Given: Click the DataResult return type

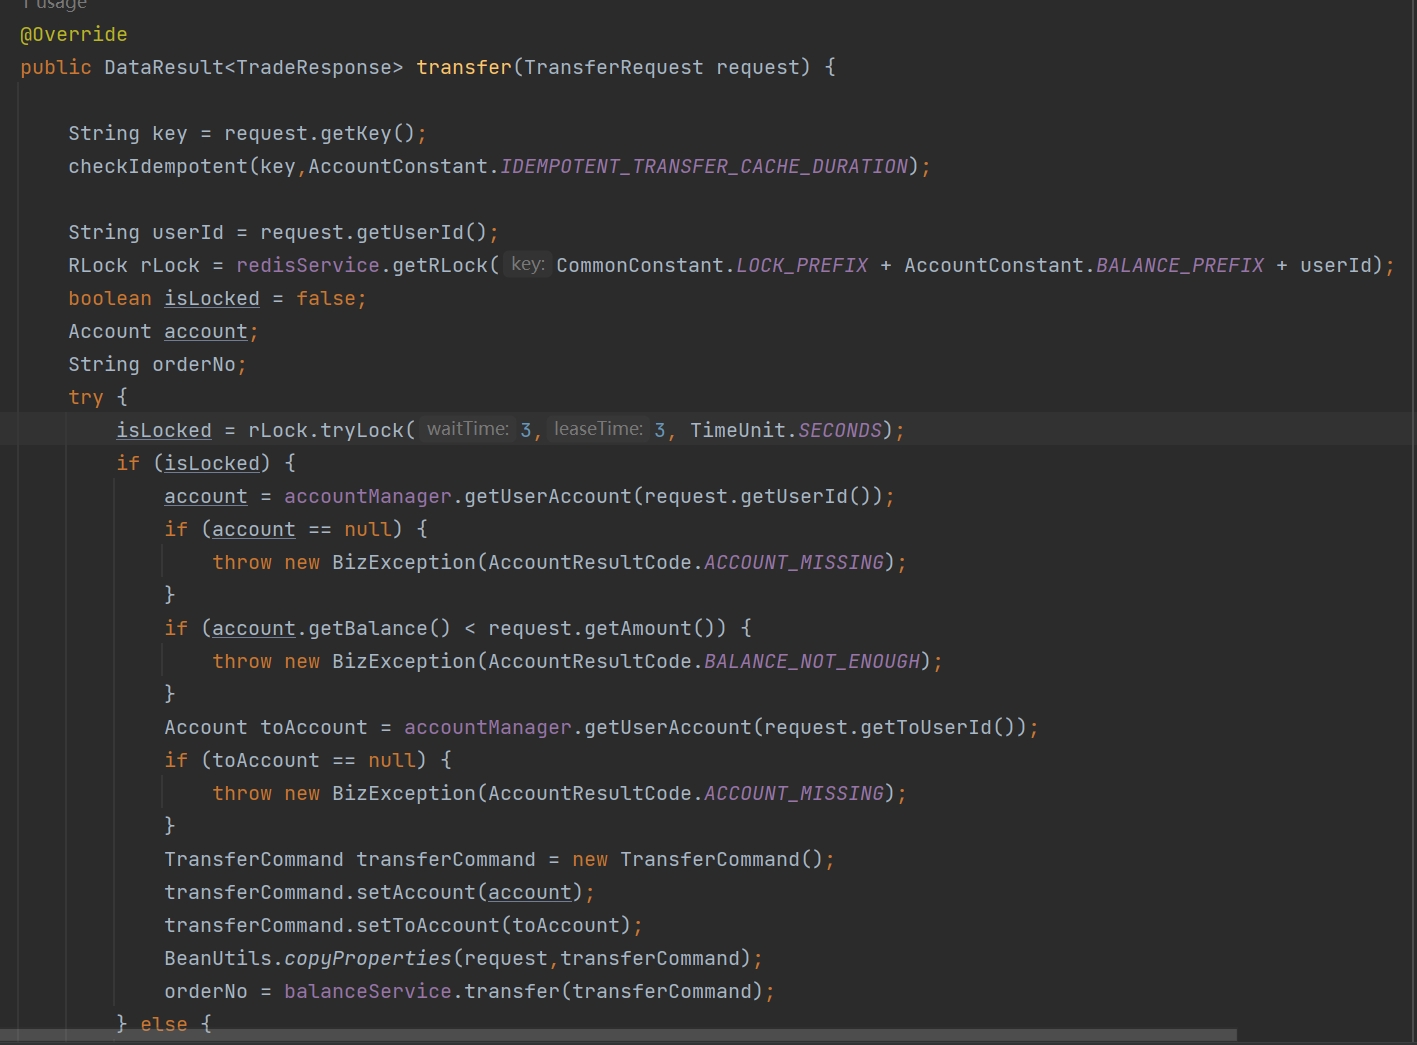Looking at the screenshot, I should coord(164,68).
